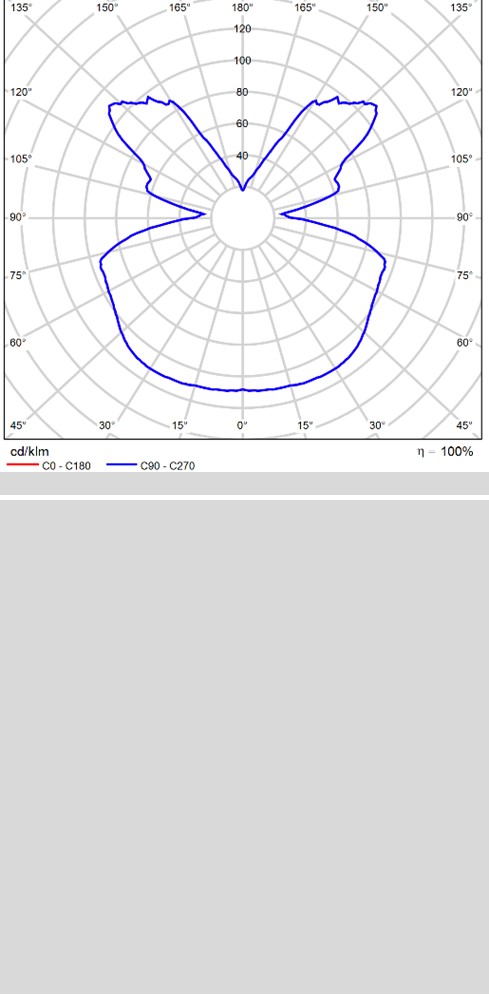
Task: Click the radial scale value 120
Action: [x=242, y=29]
